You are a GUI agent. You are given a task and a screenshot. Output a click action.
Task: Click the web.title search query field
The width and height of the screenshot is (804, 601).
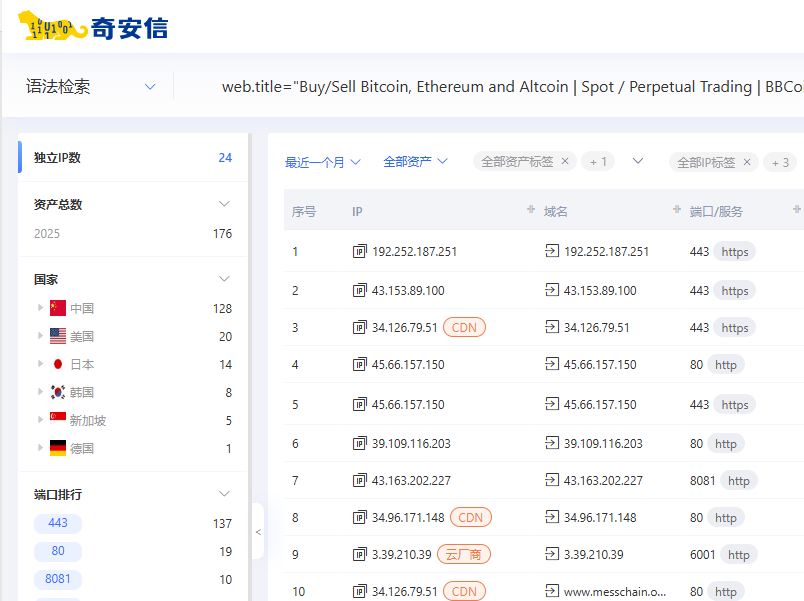(x=512, y=87)
